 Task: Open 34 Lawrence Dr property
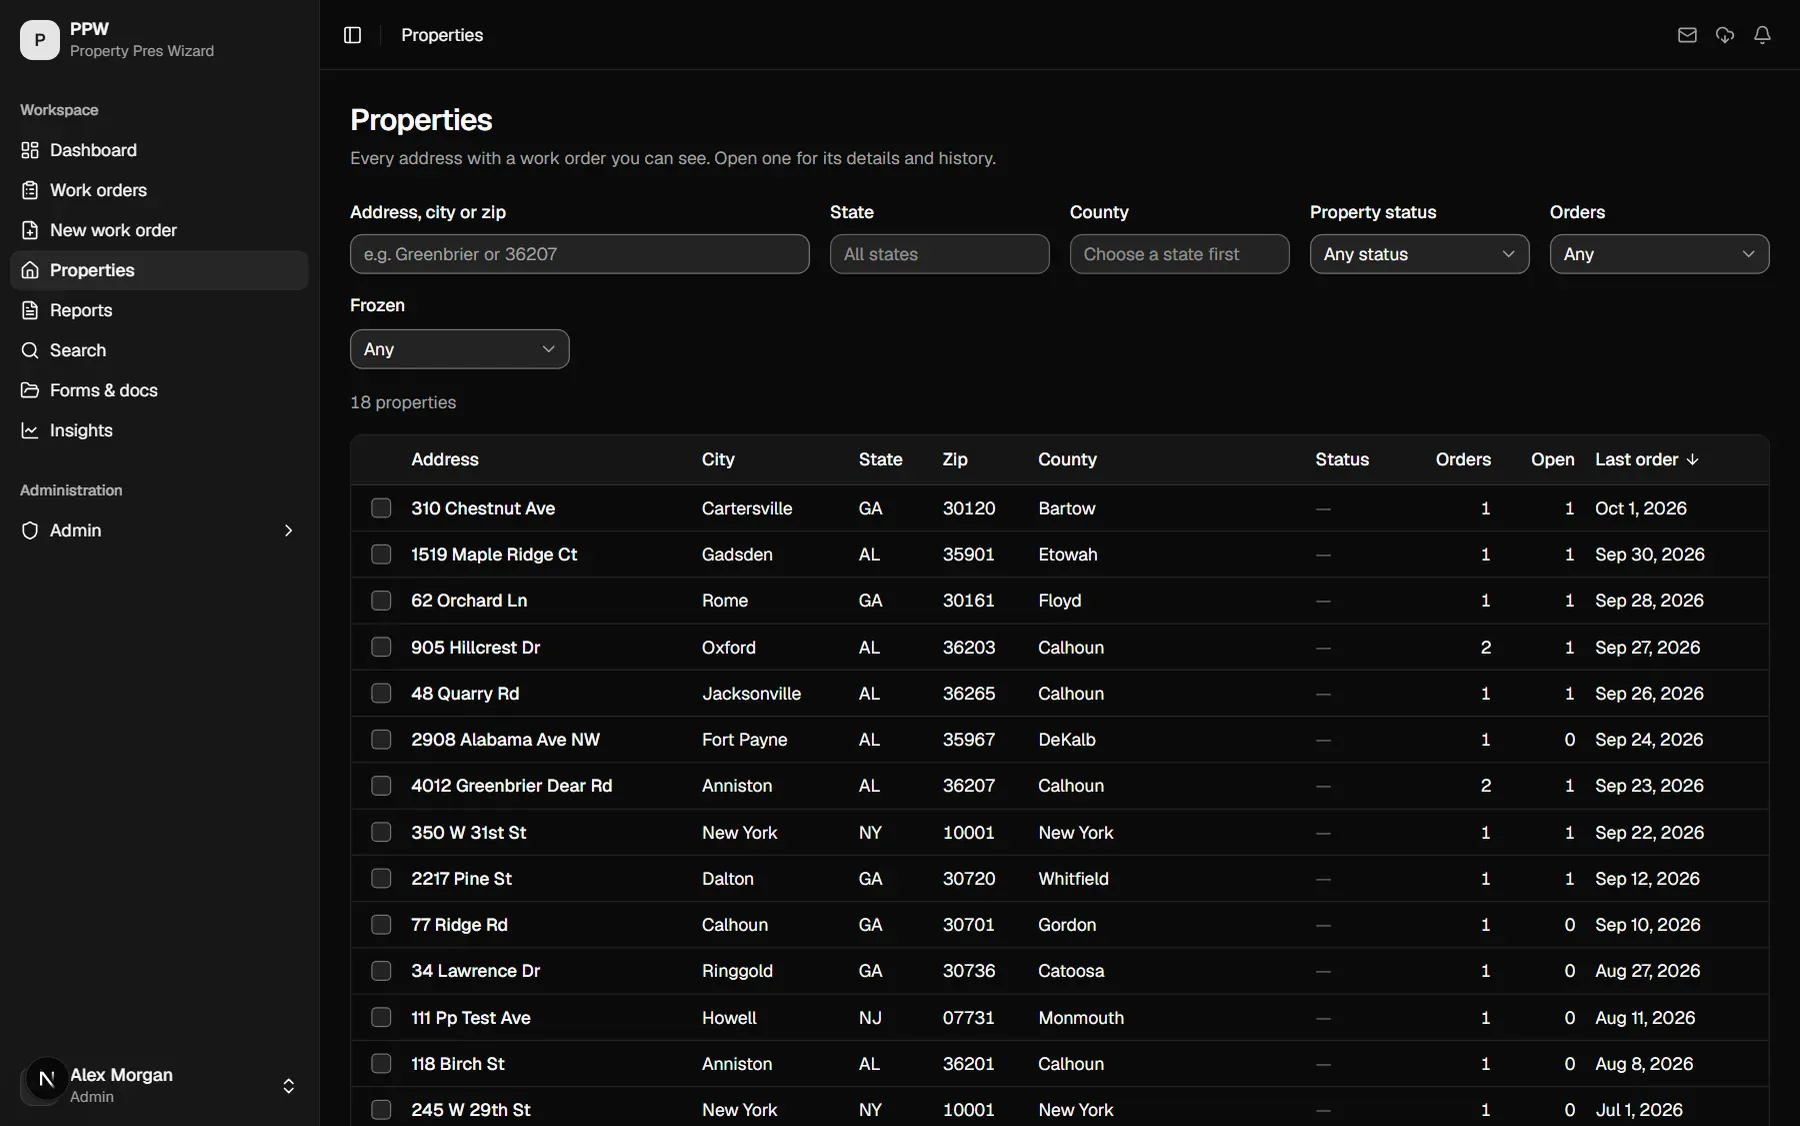[475, 971]
